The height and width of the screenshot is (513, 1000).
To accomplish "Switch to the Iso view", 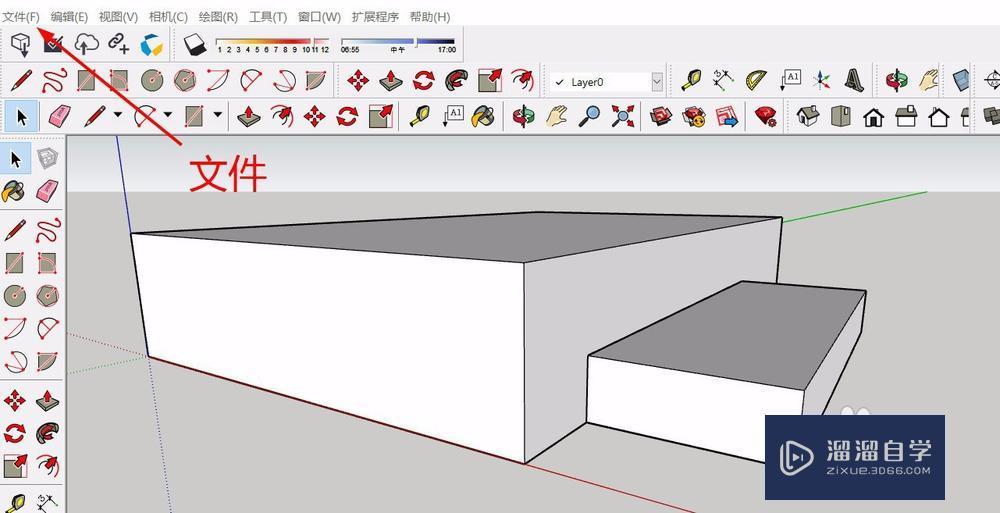I will (x=808, y=117).
